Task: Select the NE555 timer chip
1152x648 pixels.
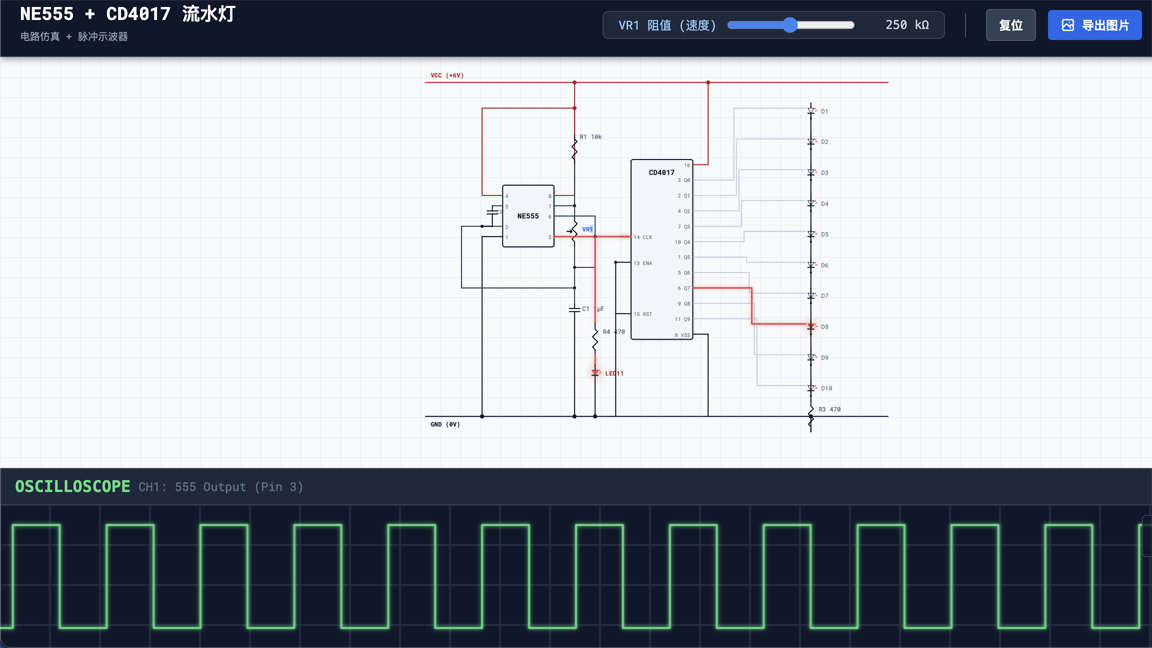Action: 528,216
